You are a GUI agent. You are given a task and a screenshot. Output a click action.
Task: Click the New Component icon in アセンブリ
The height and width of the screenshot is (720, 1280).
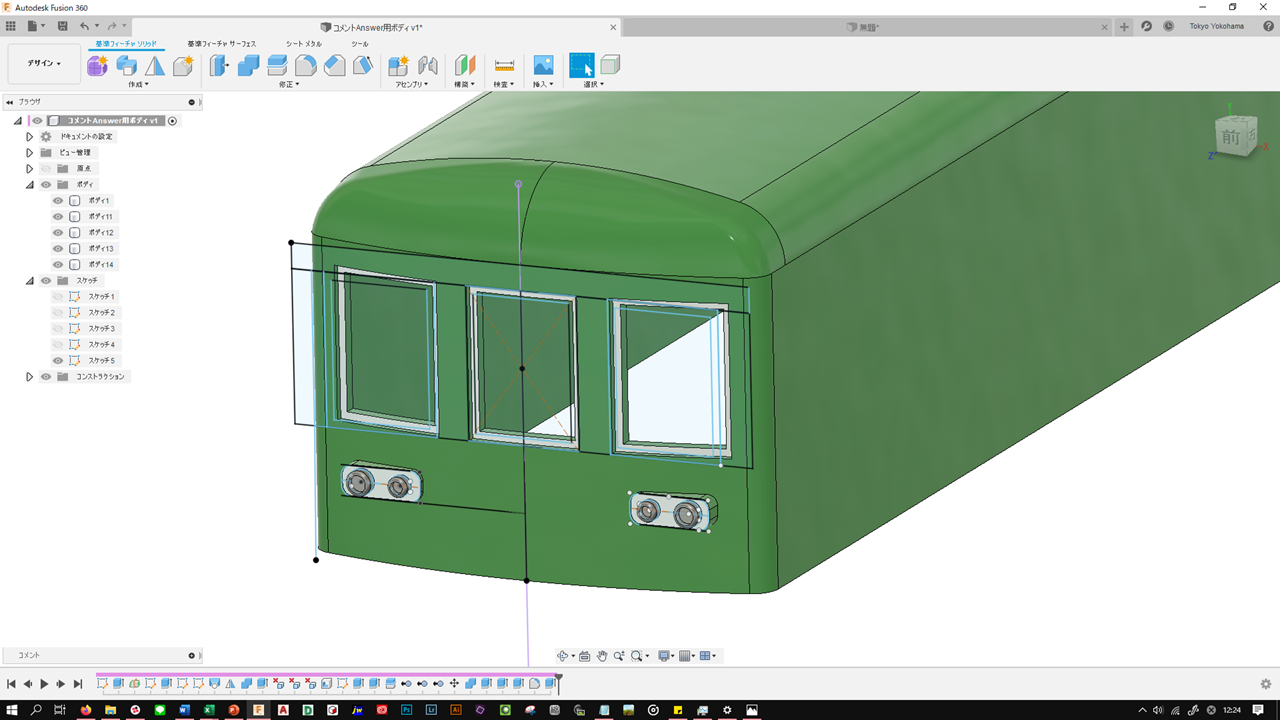click(x=398, y=66)
